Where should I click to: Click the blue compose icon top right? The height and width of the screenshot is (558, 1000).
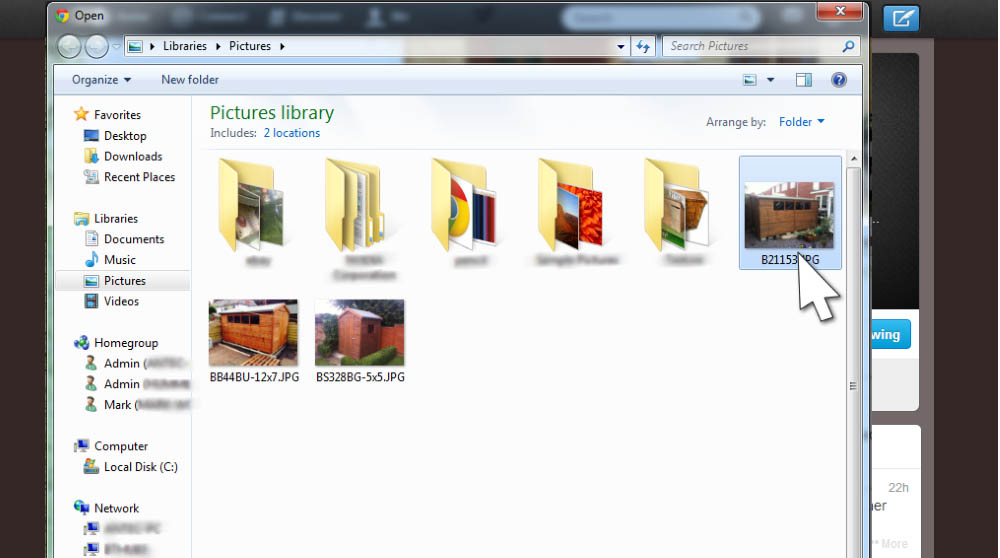click(x=902, y=18)
